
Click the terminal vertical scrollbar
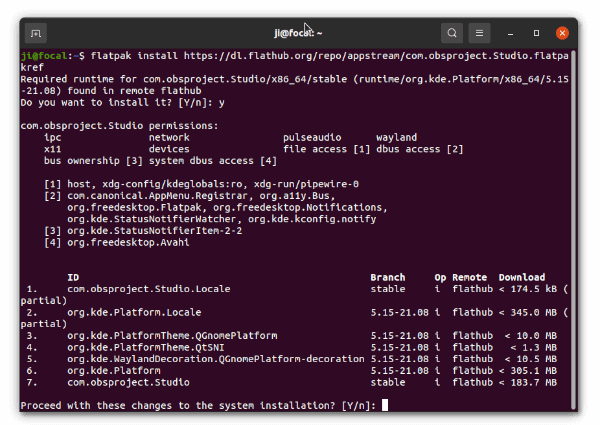click(x=573, y=230)
